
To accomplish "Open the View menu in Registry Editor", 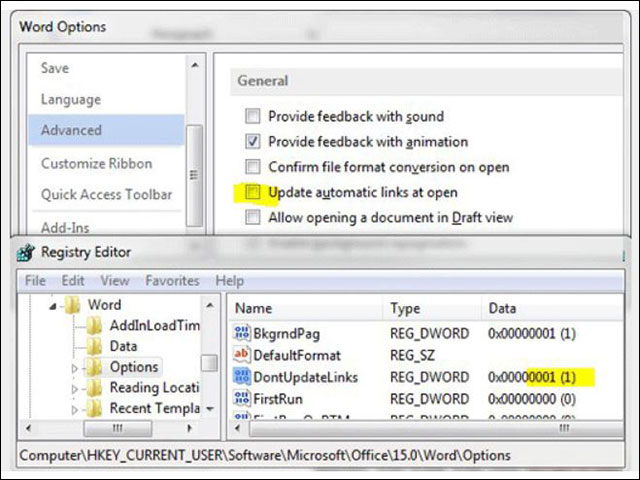I will tap(115, 281).
